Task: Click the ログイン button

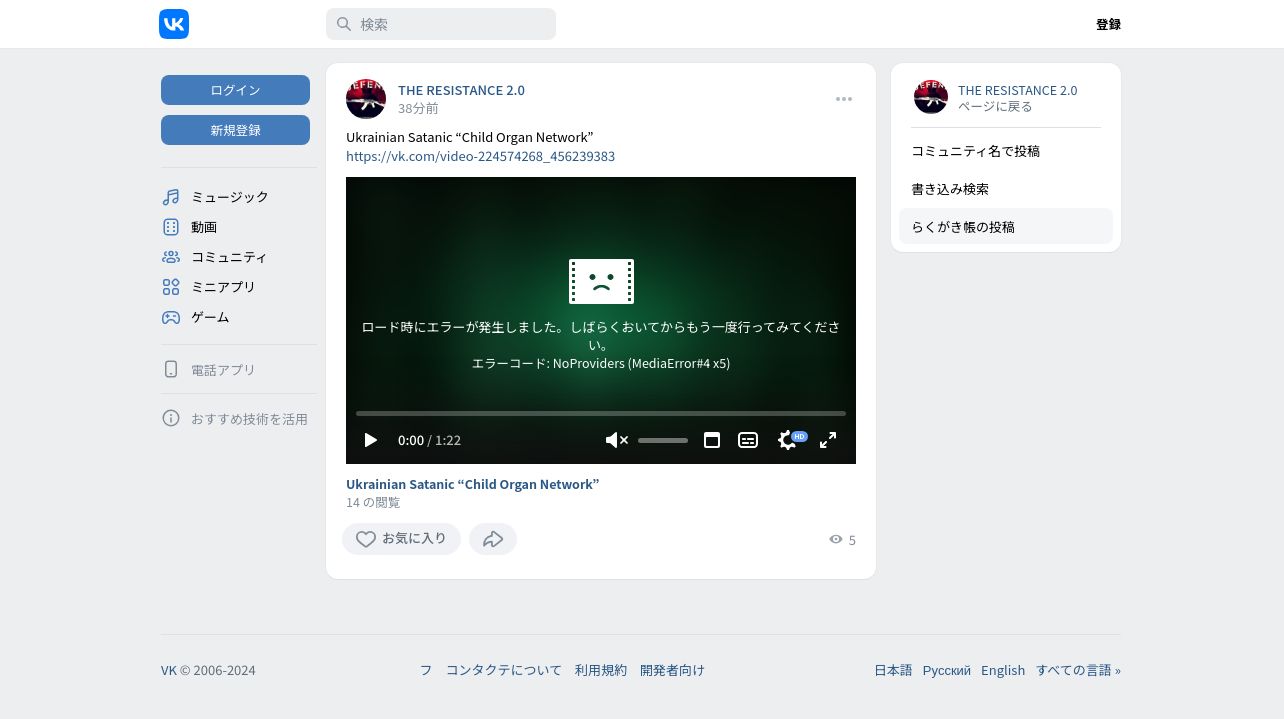Action: pos(235,90)
